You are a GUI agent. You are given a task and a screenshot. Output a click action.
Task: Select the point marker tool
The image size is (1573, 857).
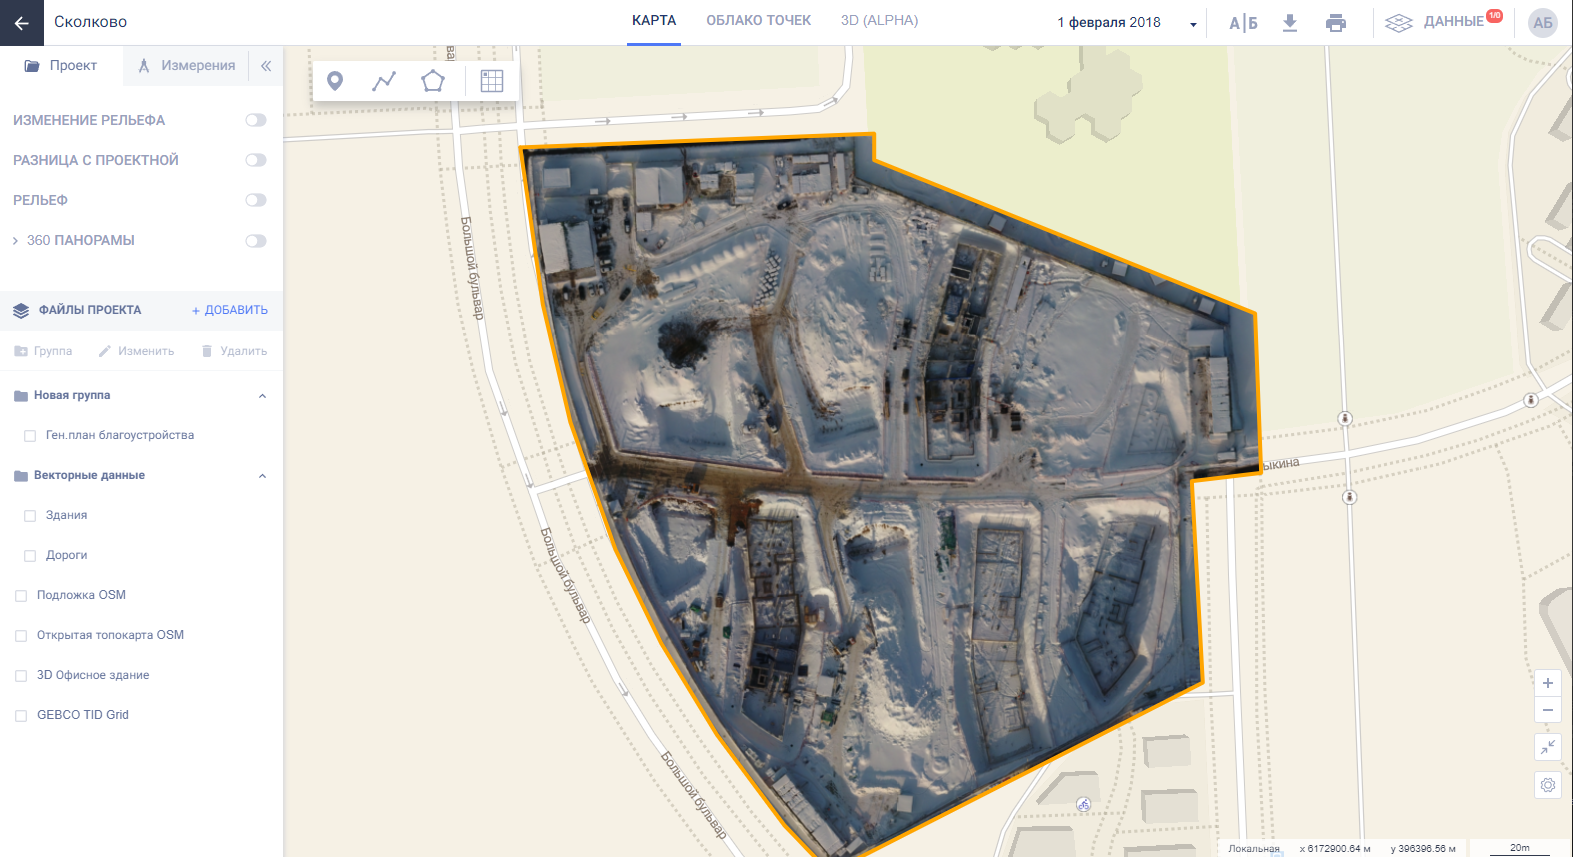coord(335,81)
